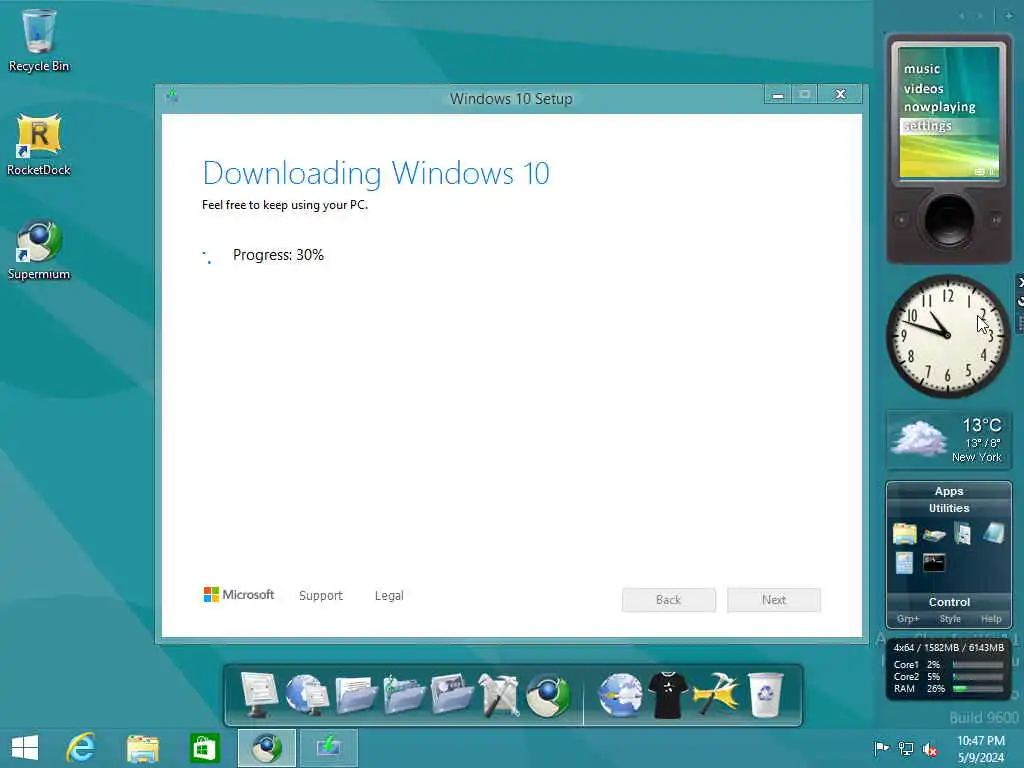
Task: Open File Explorer from taskbar
Action: pyautogui.click(x=142, y=748)
